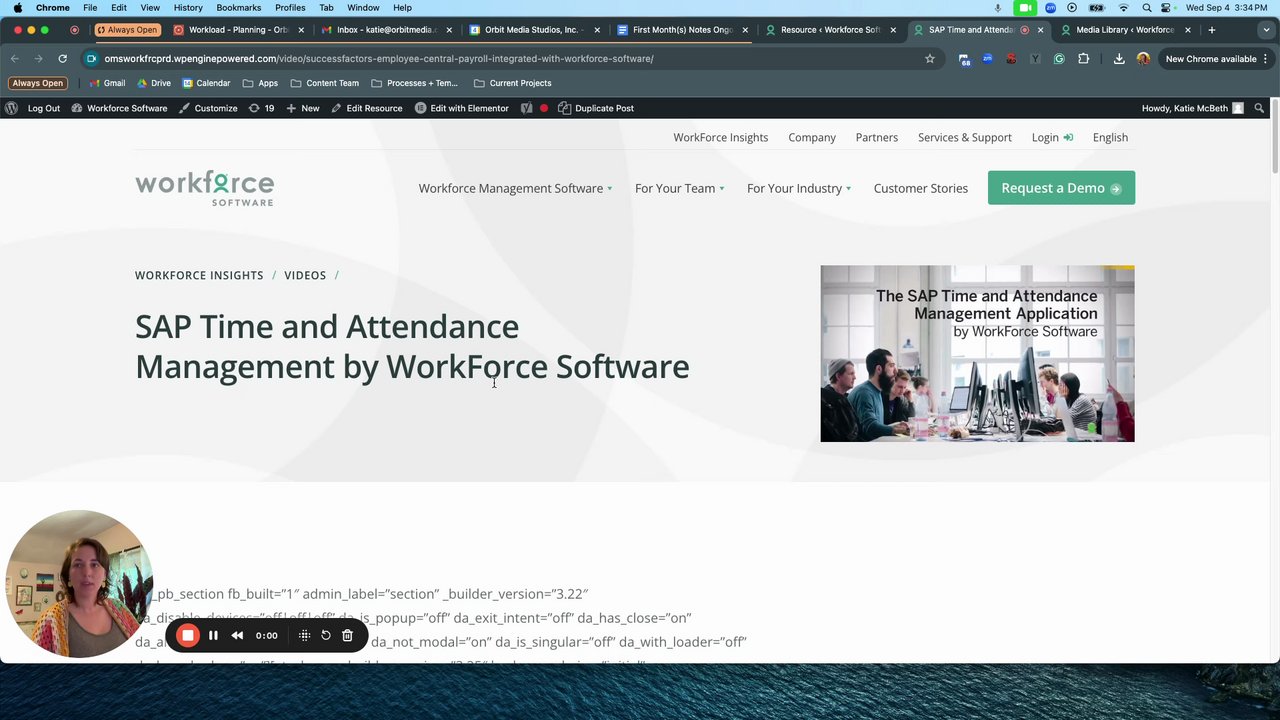Open Gmail bookmark
This screenshot has width=1280, height=720.
coord(106,83)
